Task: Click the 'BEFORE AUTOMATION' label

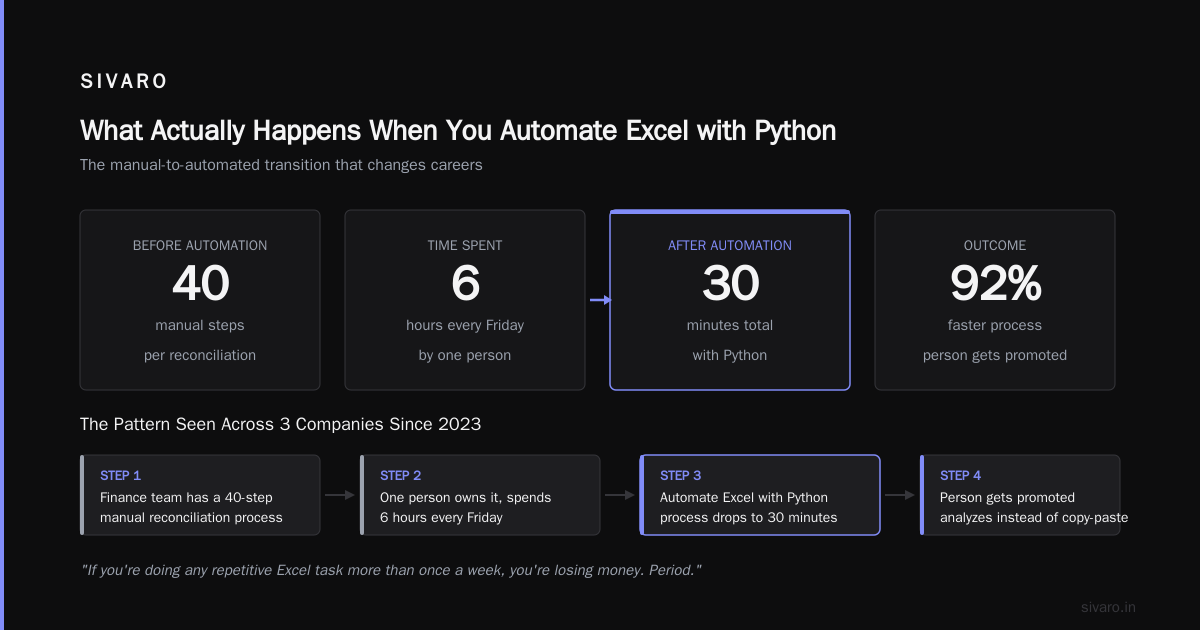Action: 200,245
